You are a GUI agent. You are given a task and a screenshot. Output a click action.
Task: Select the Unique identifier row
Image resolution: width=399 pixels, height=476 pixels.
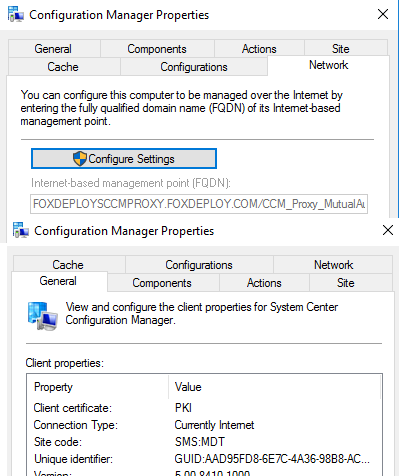204,459
